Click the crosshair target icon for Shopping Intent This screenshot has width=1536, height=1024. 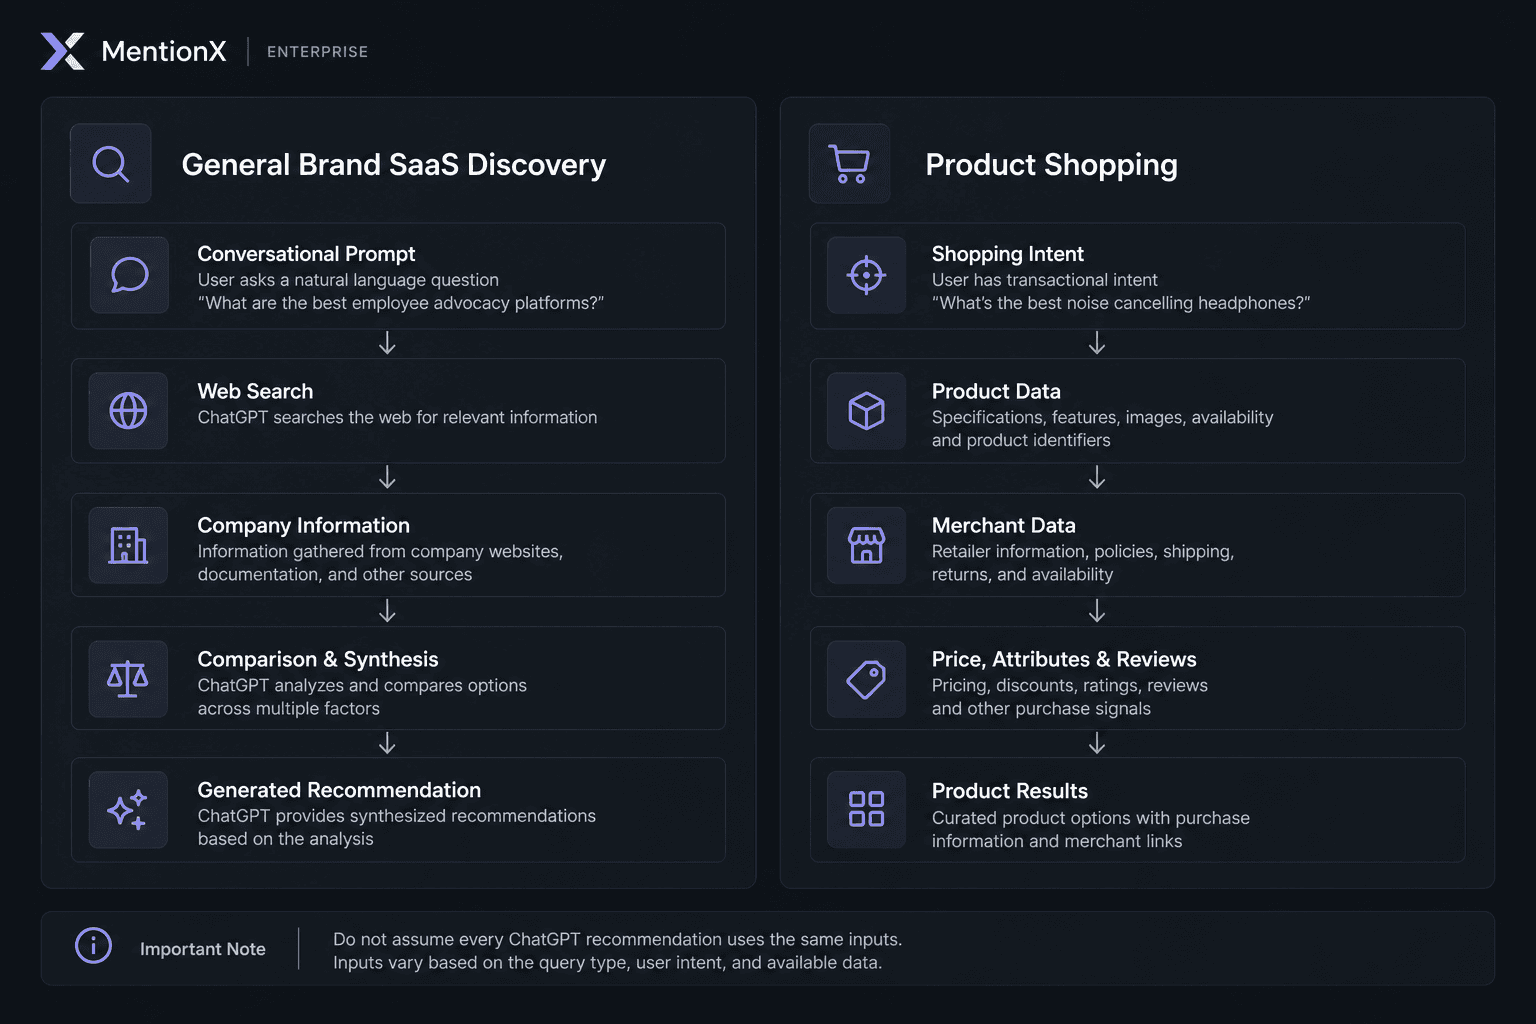point(866,275)
